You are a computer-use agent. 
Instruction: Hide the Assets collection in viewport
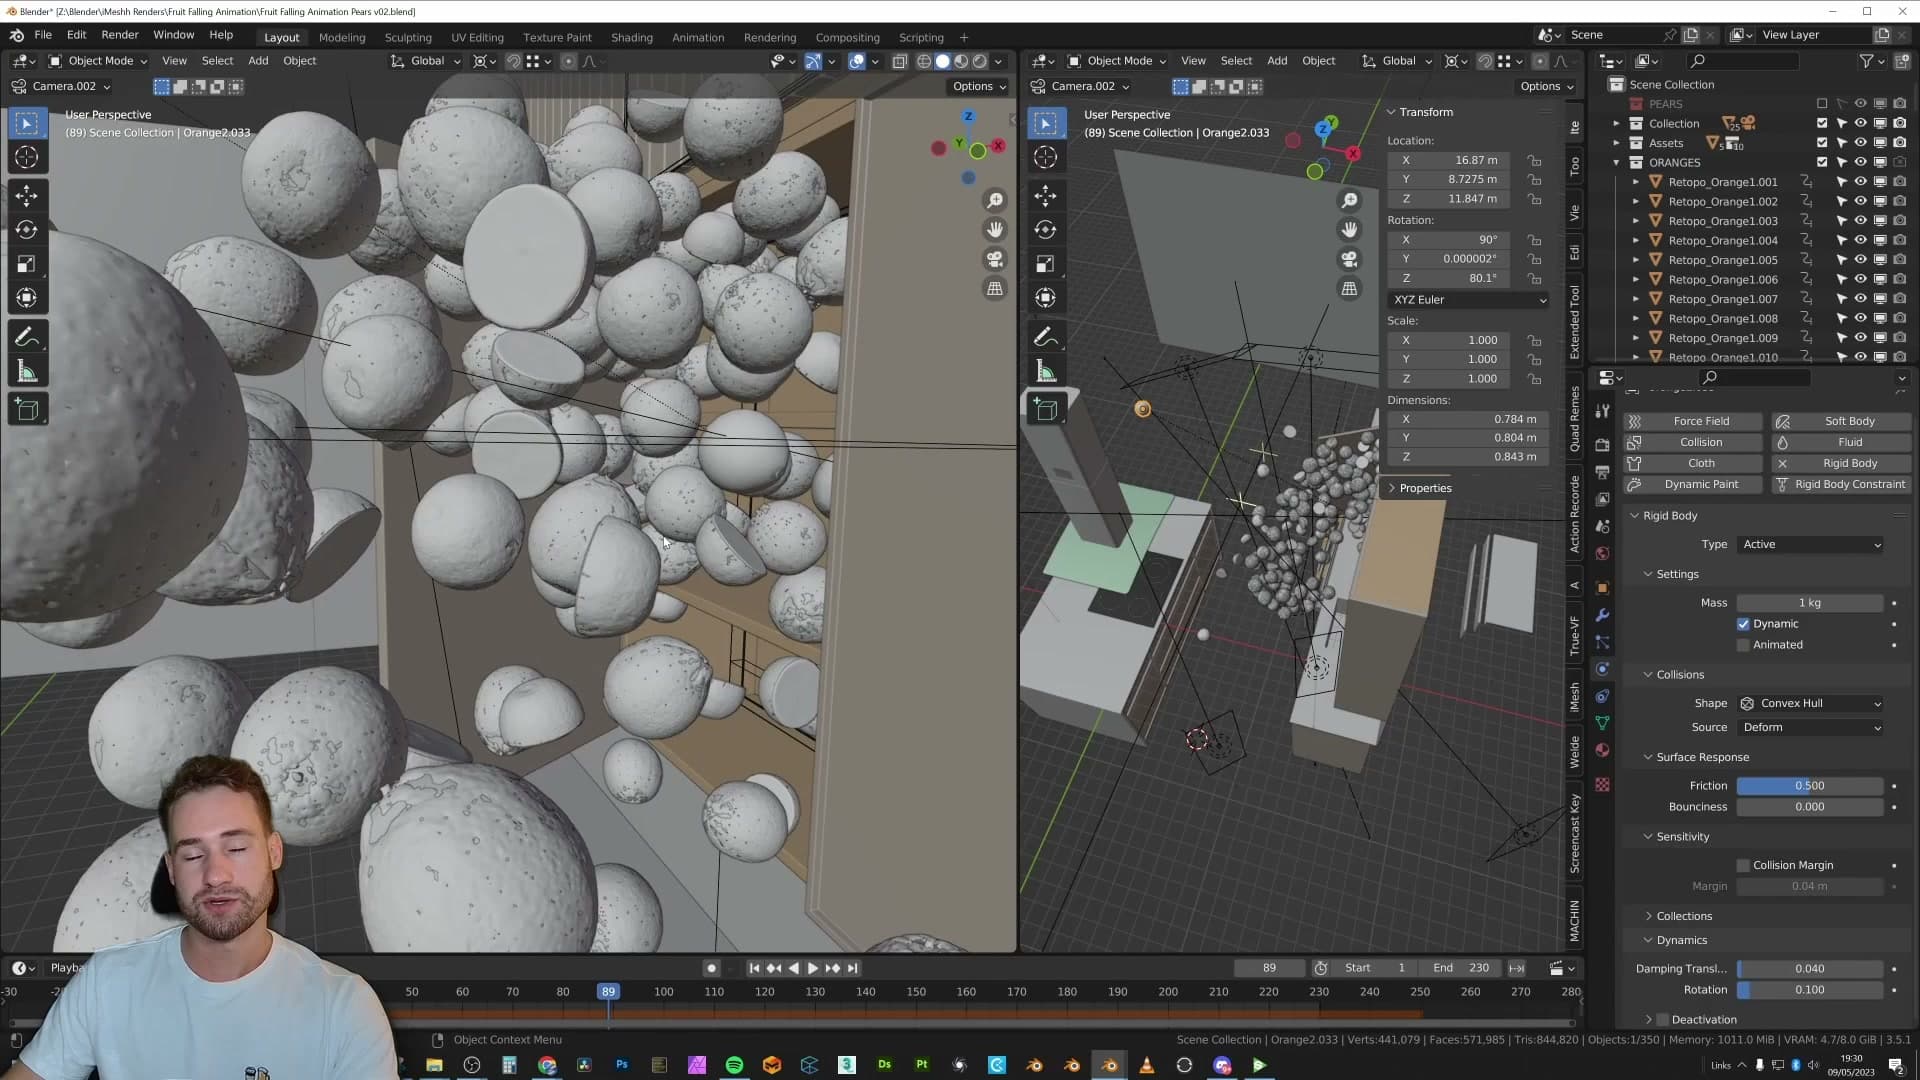point(1860,143)
